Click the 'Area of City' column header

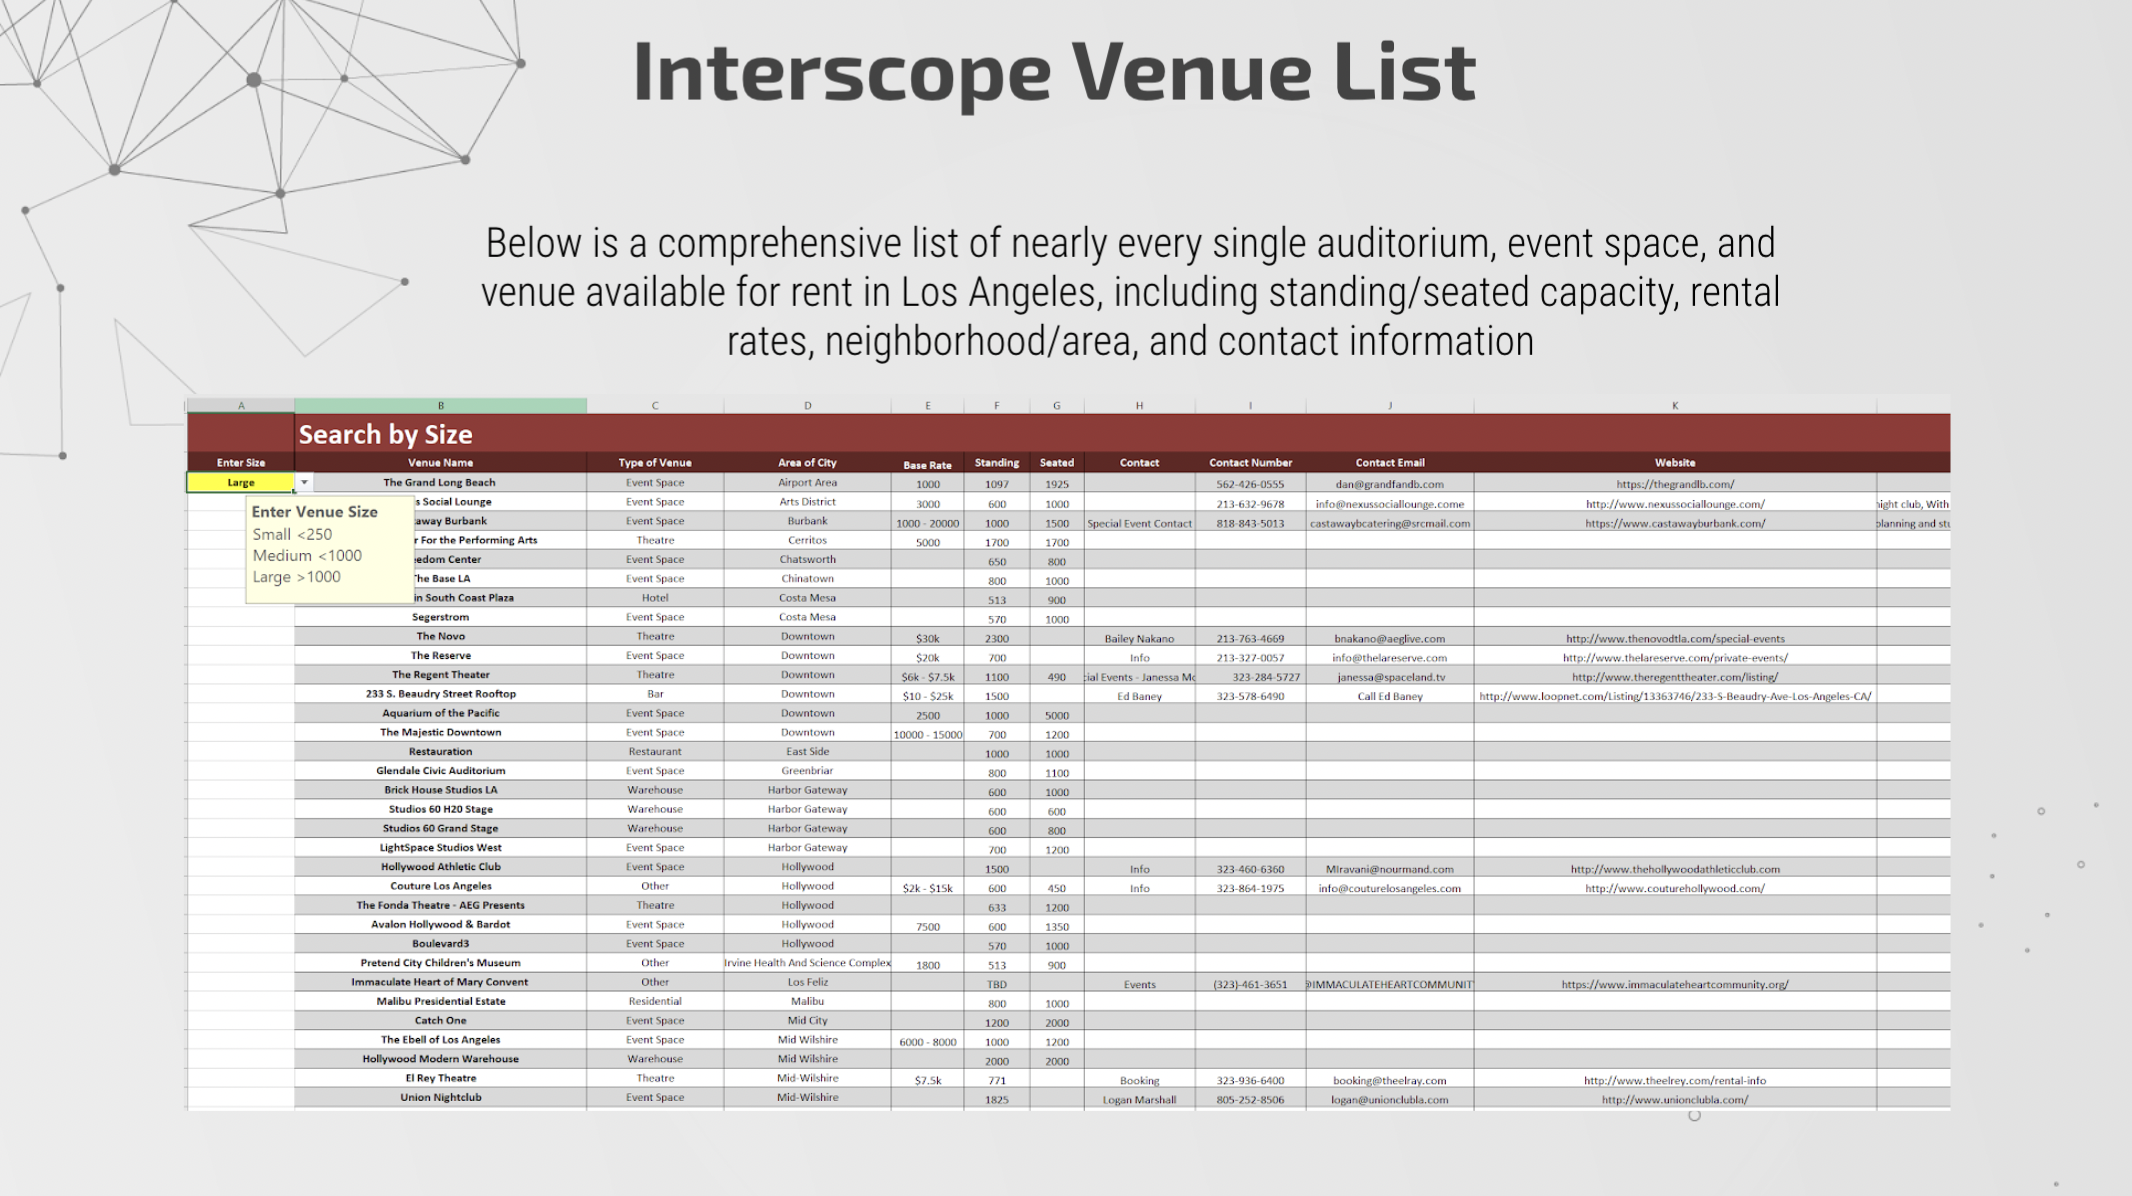click(x=807, y=463)
